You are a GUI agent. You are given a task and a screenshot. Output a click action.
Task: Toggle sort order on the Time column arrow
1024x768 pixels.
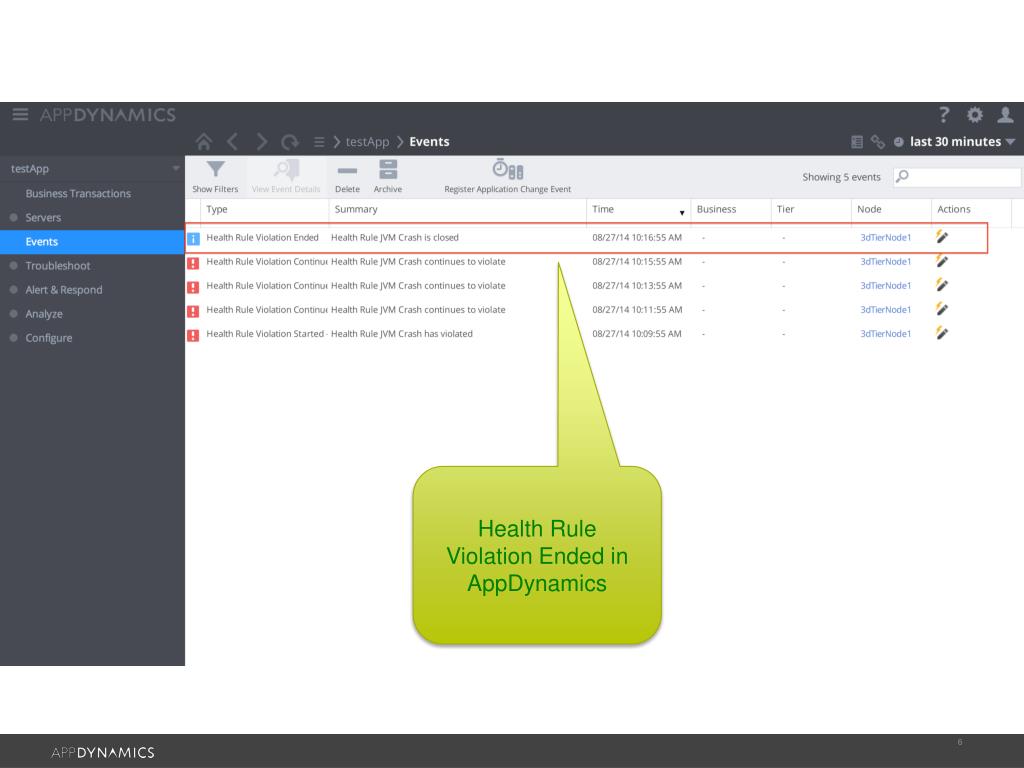682,213
